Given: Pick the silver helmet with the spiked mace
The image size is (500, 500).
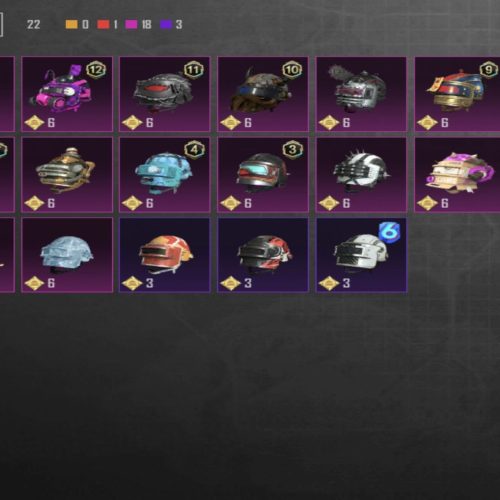Looking at the screenshot, I should pos(361,94).
